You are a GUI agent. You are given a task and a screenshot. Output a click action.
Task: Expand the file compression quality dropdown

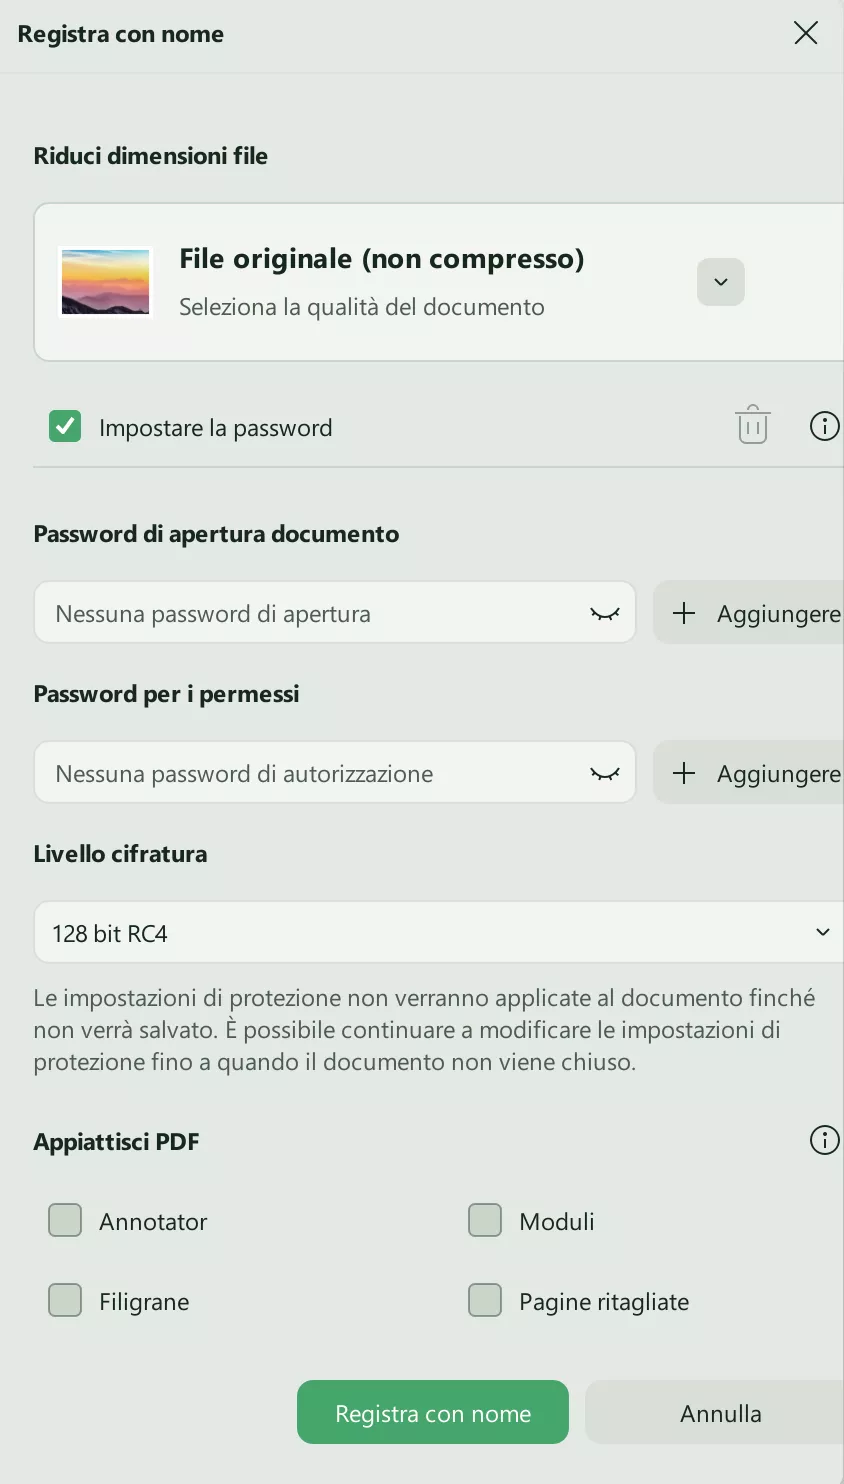coord(720,281)
